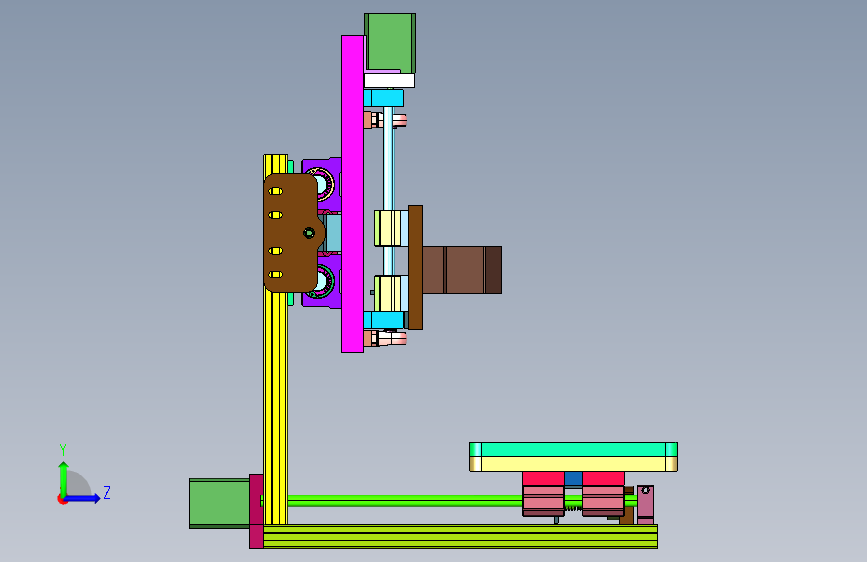
Task: Select the white motor mount block under top motor
Action: pos(389,81)
